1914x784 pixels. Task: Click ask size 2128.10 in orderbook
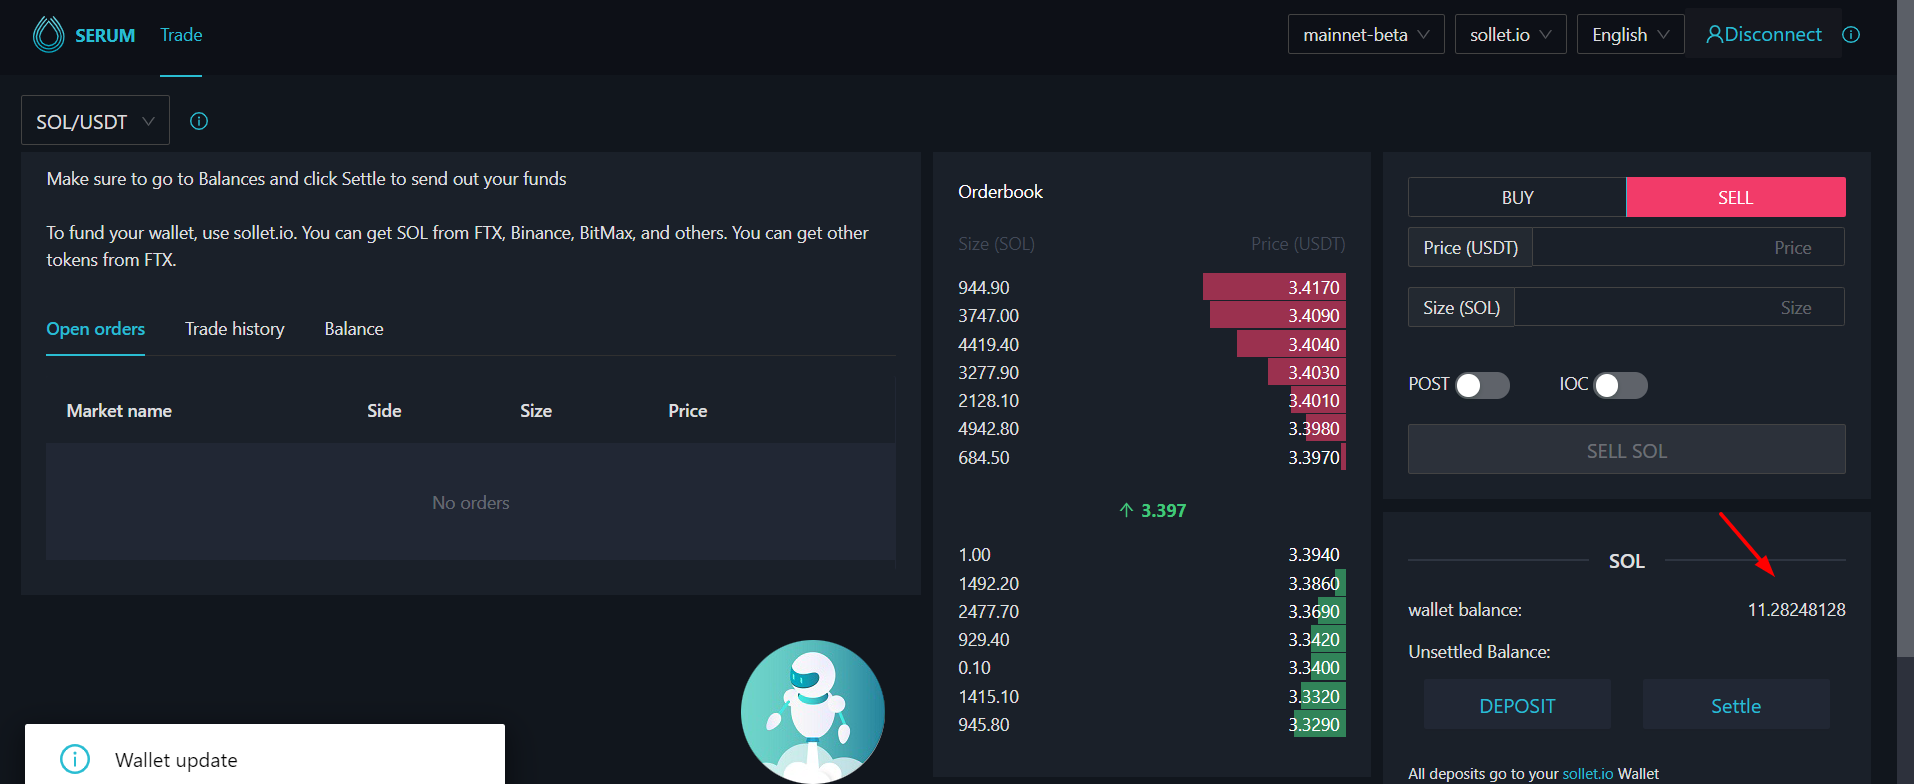coord(989,400)
